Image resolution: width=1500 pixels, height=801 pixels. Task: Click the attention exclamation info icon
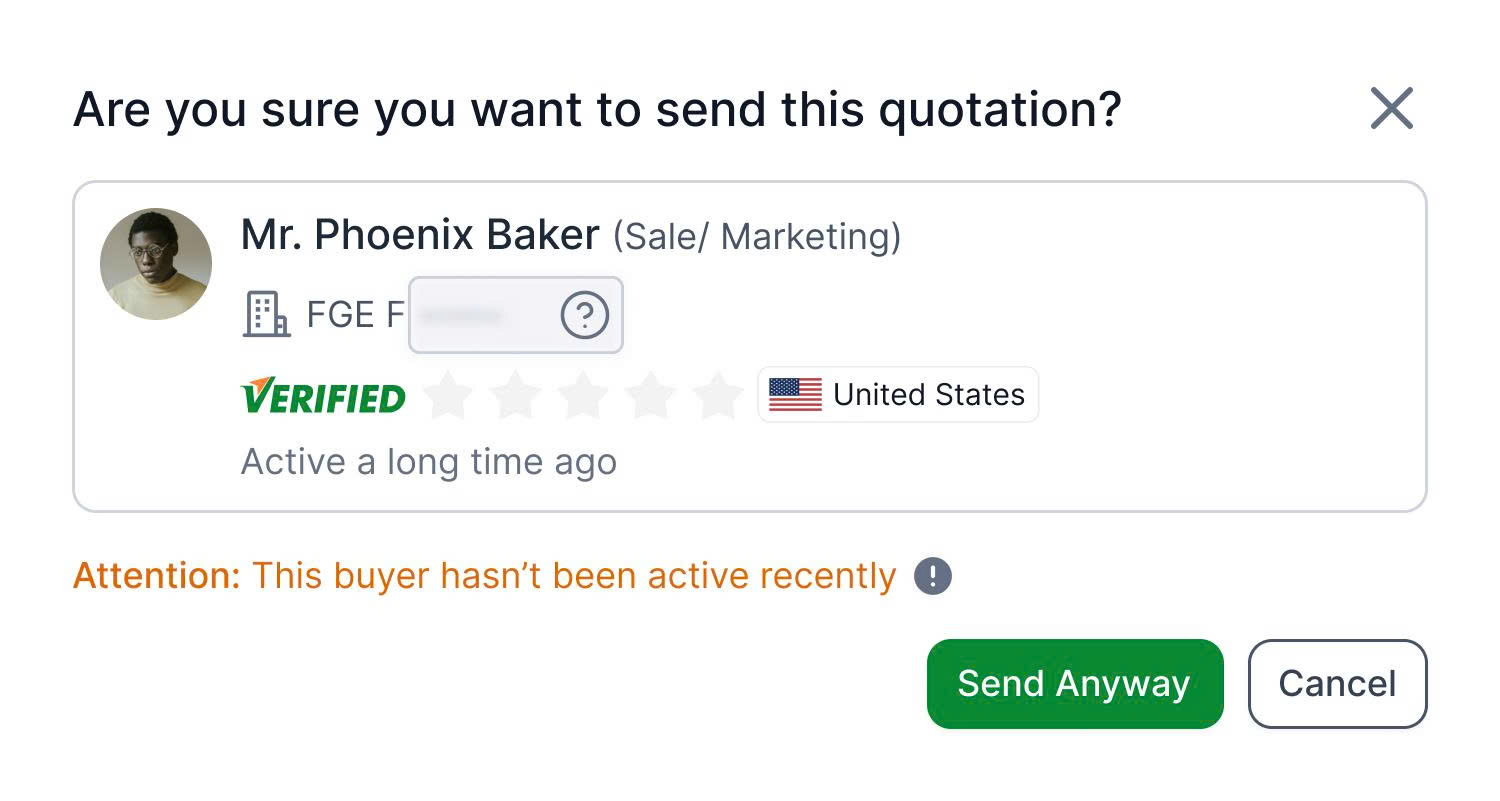coord(933,576)
